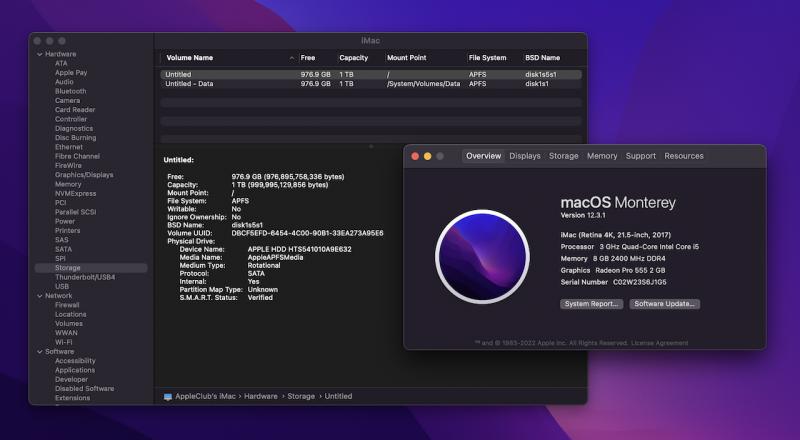Select Apple Pay in the sidebar
This screenshot has width=800, height=440.
click(71, 72)
